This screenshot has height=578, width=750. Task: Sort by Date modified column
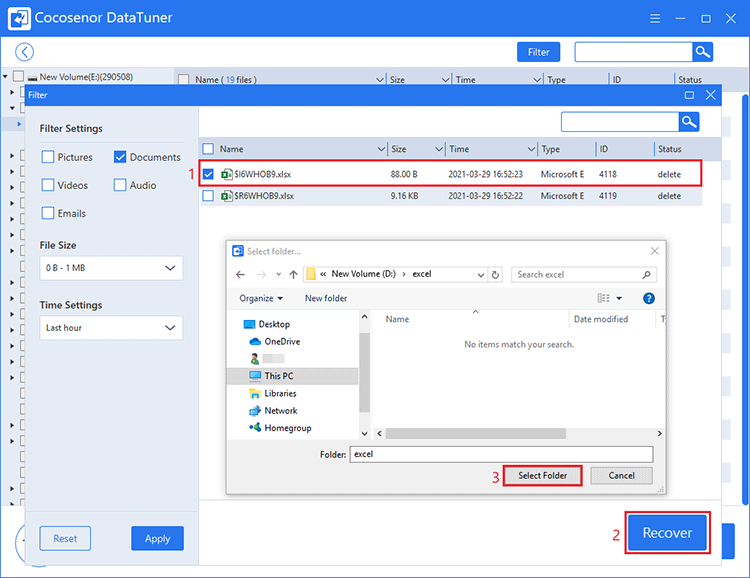[601, 319]
